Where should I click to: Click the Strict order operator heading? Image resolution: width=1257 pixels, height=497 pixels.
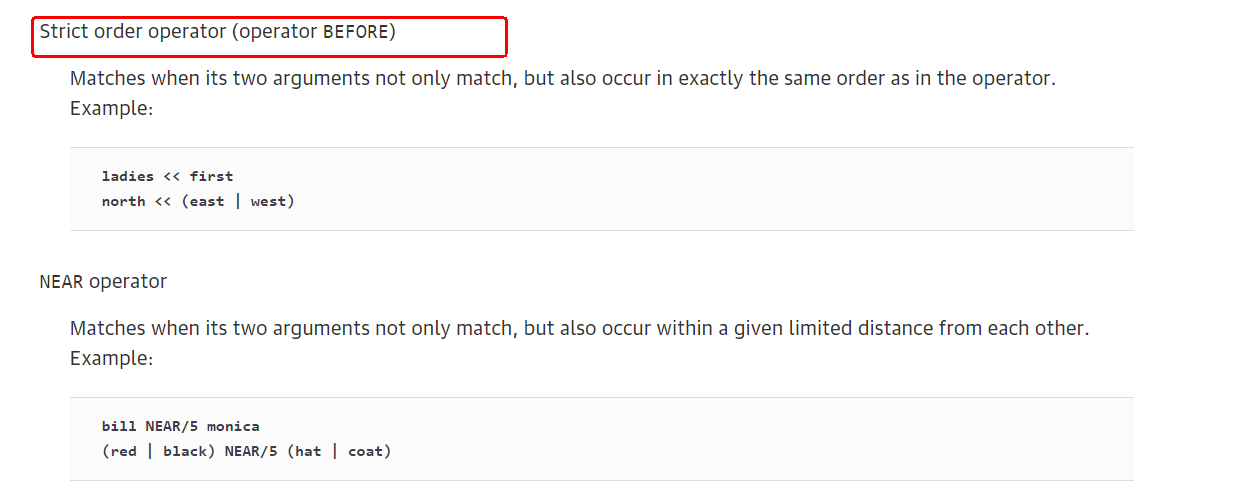pyautogui.click(x=218, y=31)
